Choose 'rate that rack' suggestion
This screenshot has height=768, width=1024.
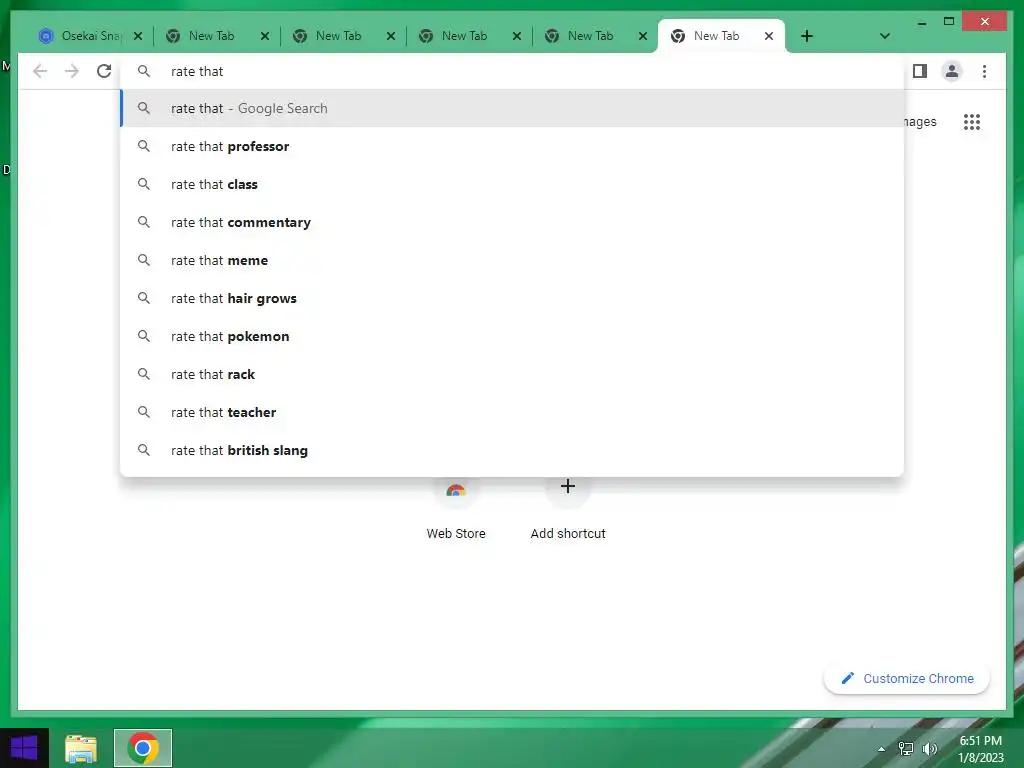(512, 374)
